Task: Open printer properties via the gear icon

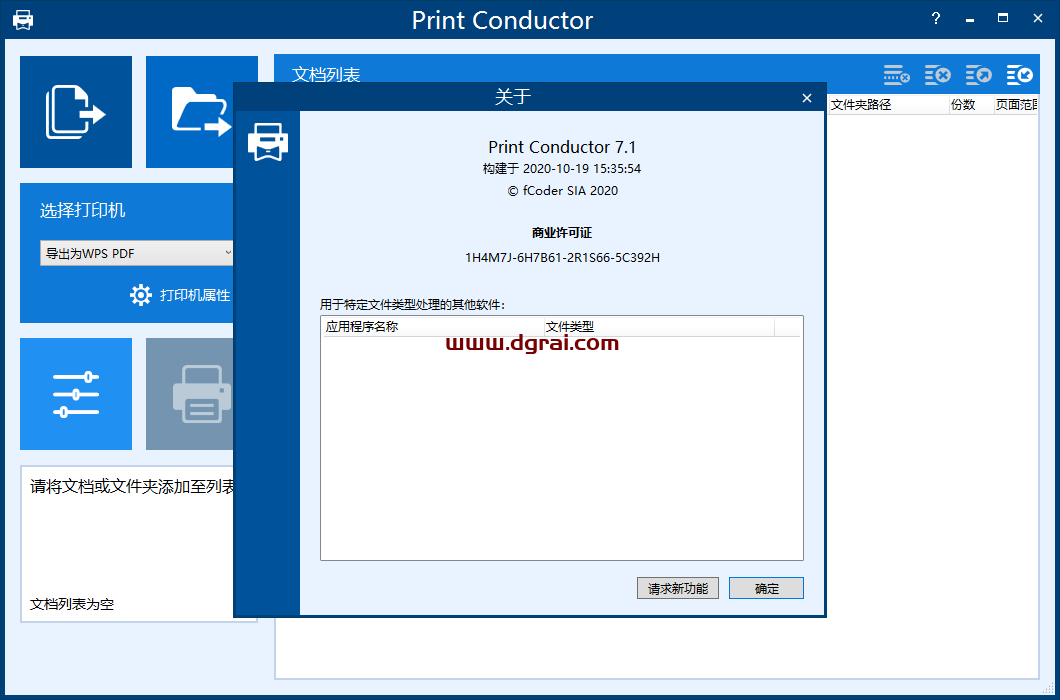Action: (x=141, y=295)
